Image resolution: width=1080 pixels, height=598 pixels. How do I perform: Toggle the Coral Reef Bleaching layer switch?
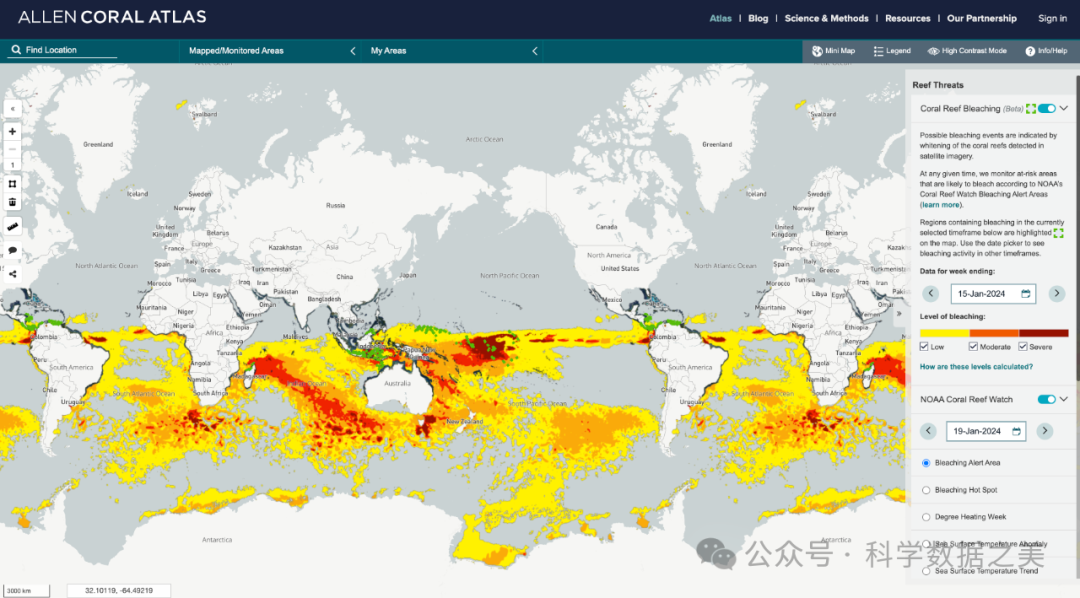1046,108
